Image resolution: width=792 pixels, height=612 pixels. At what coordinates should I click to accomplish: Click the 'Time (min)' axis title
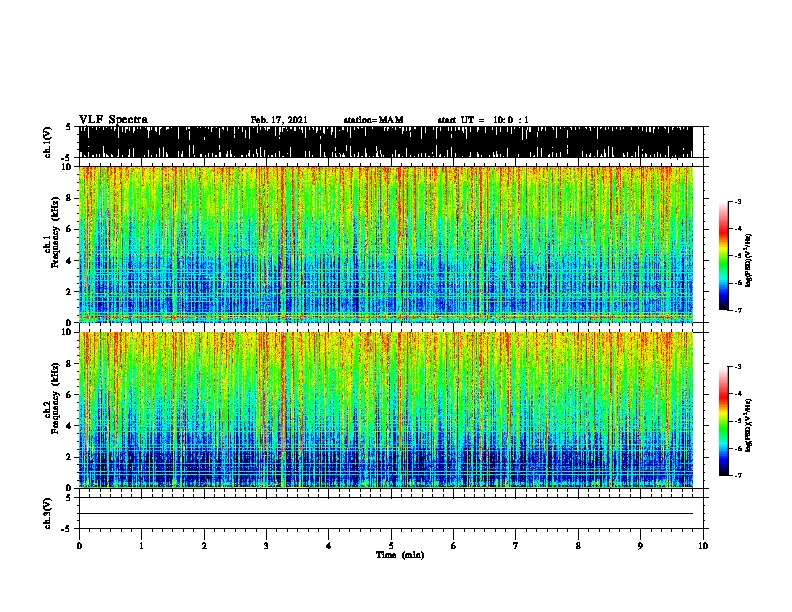400,555
